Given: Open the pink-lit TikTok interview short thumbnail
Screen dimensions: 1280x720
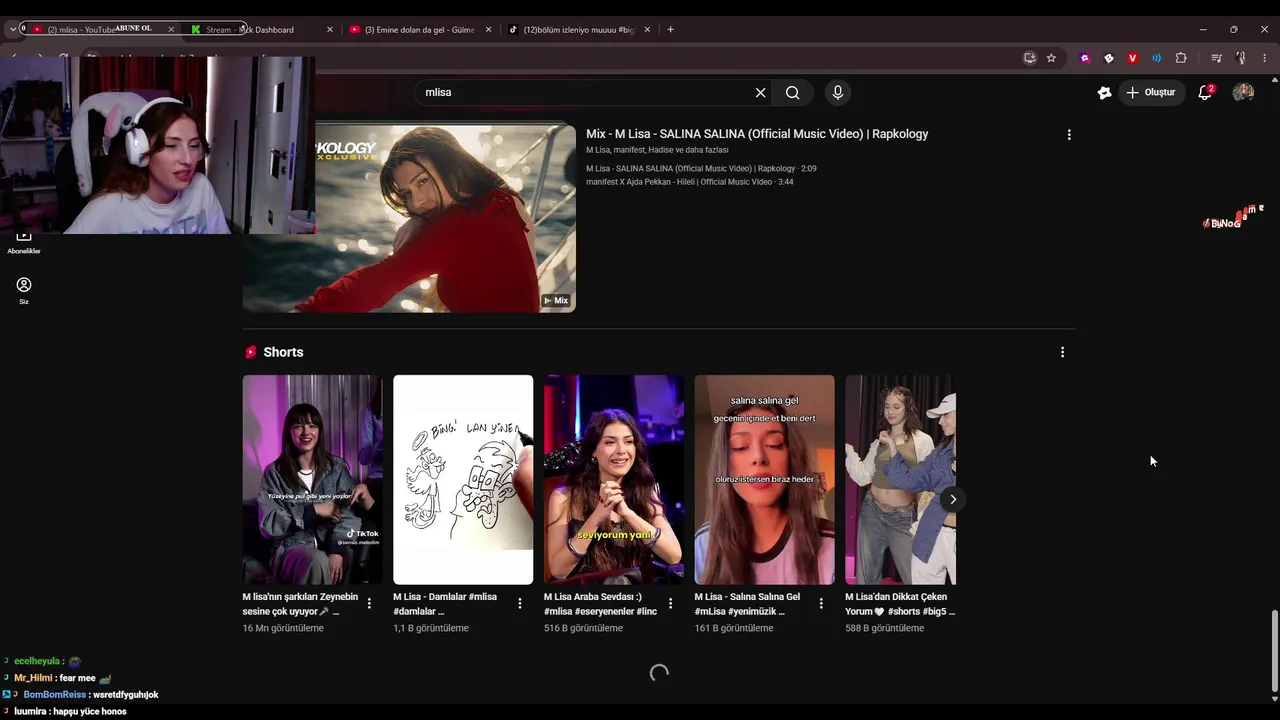Looking at the screenshot, I should (x=312, y=480).
